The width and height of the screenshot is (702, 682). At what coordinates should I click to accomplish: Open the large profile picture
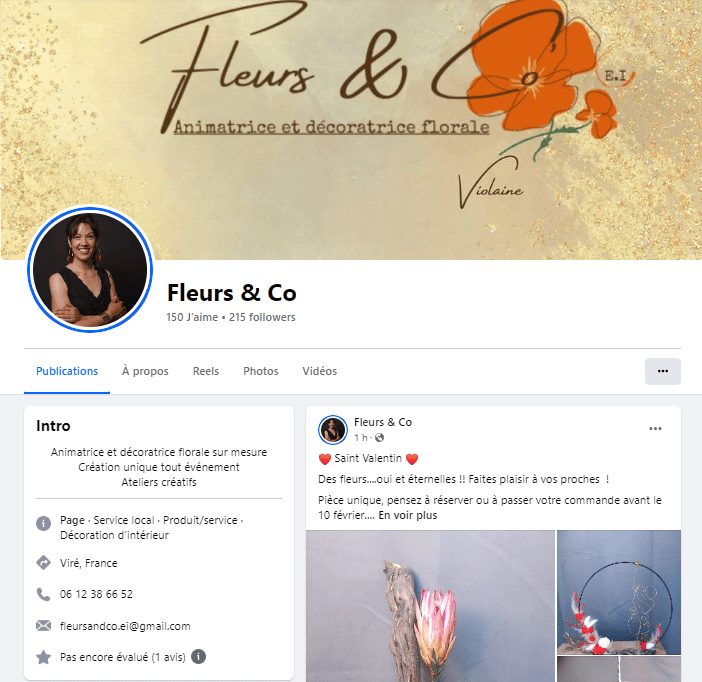point(90,269)
